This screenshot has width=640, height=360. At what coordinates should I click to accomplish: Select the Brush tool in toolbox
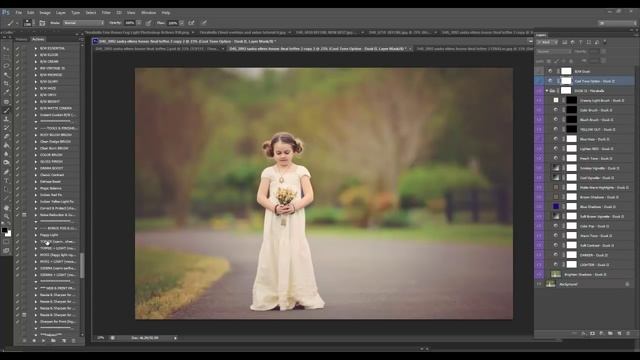pyautogui.click(x=6, y=110)
